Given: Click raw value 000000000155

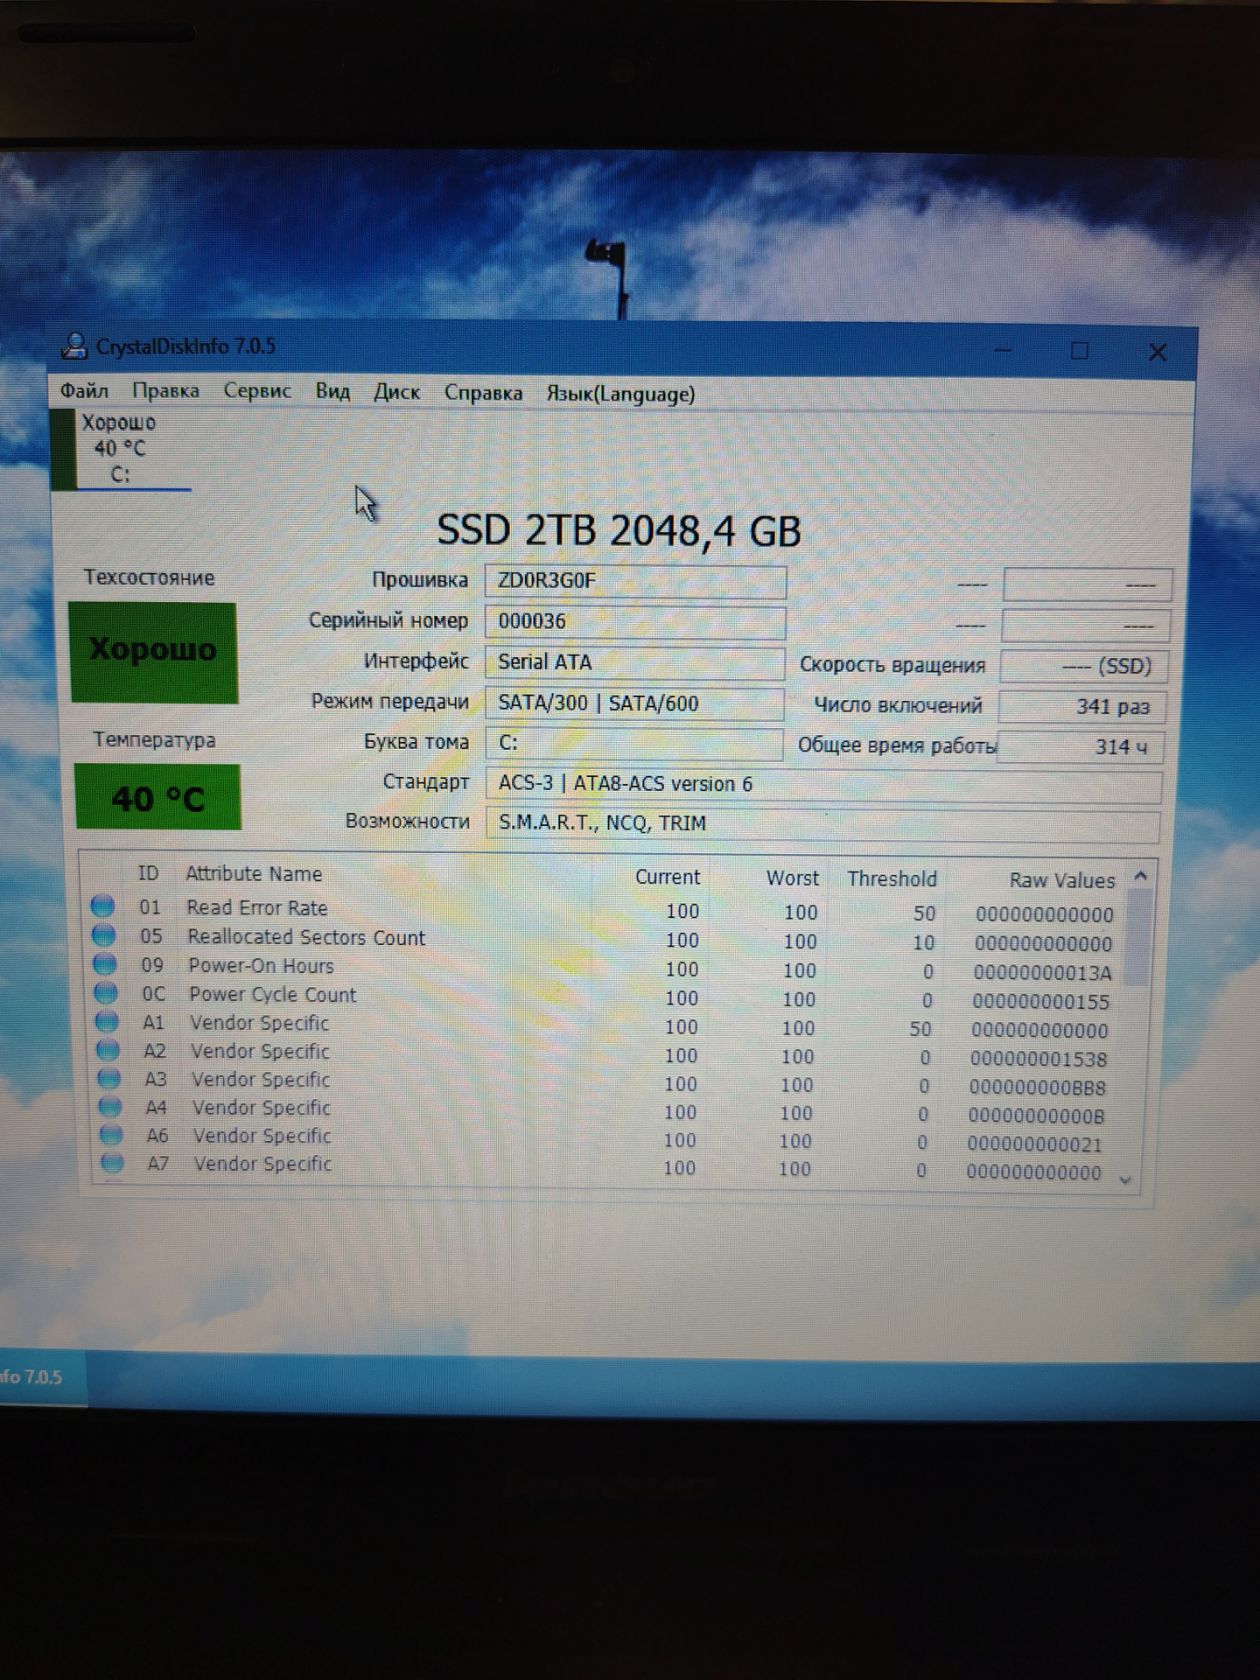Looking at the screenshot, I should [x=1041, y=1002].
